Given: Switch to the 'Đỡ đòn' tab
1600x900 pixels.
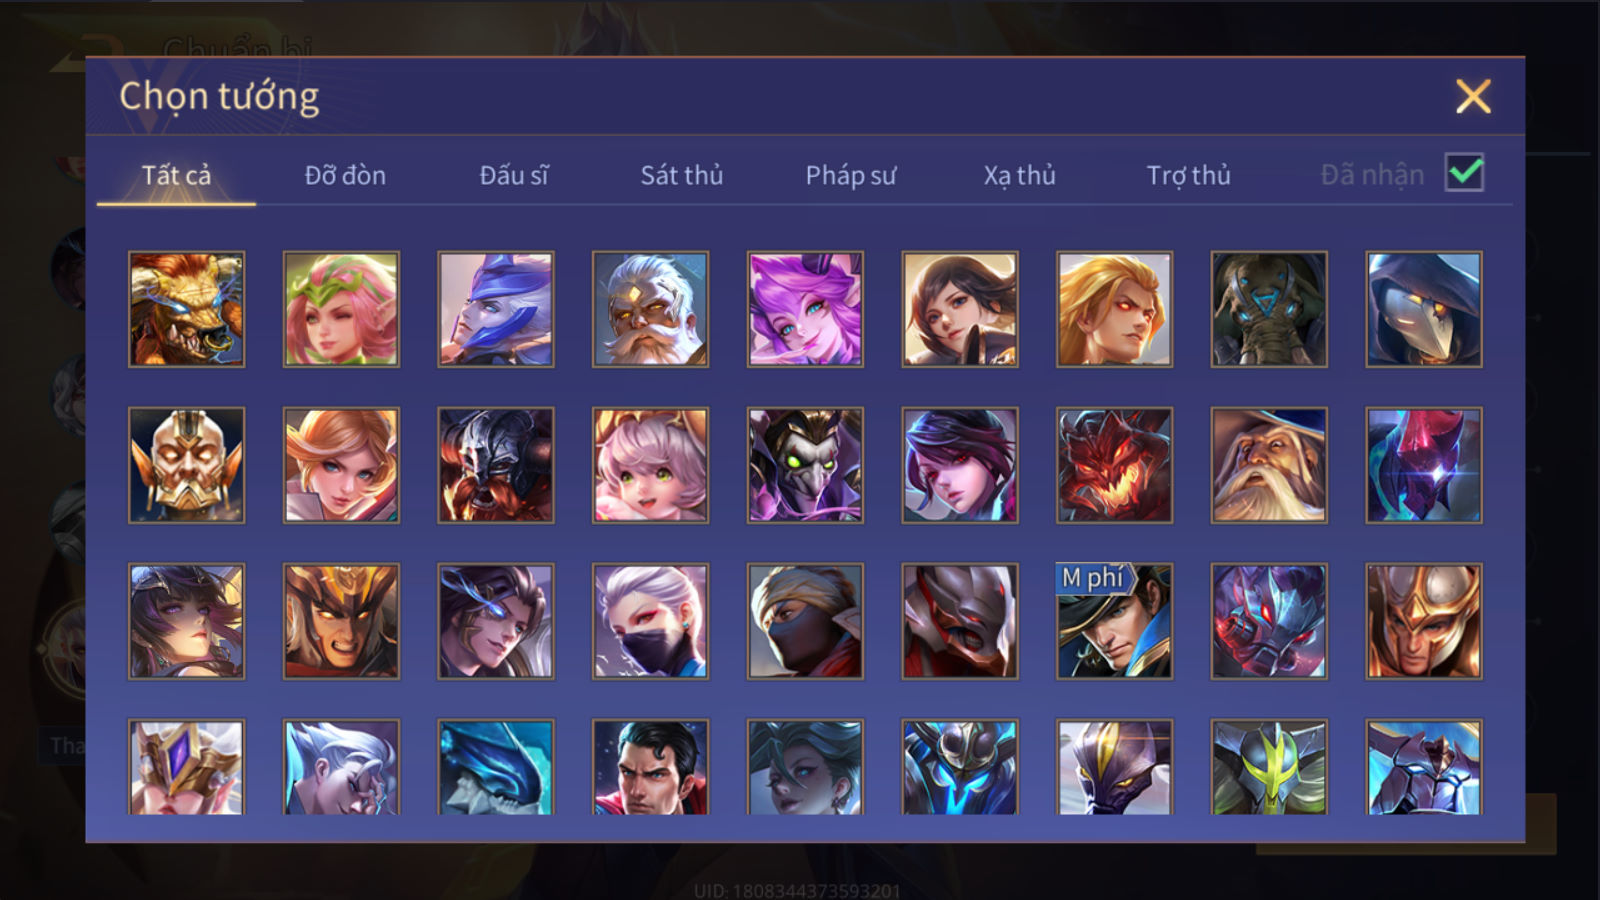Looking at the screenshot, I should [x=345, y=175].
